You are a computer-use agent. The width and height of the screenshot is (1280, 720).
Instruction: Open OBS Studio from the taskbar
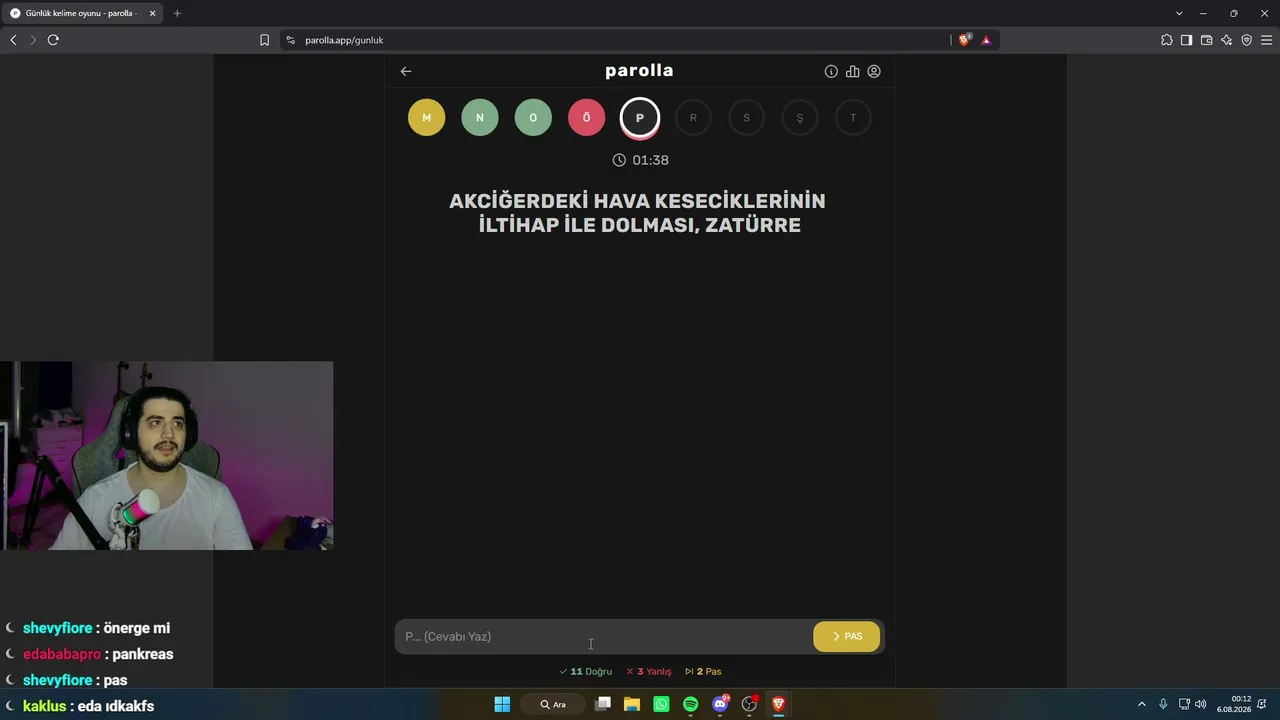click(x=749, y=704)
